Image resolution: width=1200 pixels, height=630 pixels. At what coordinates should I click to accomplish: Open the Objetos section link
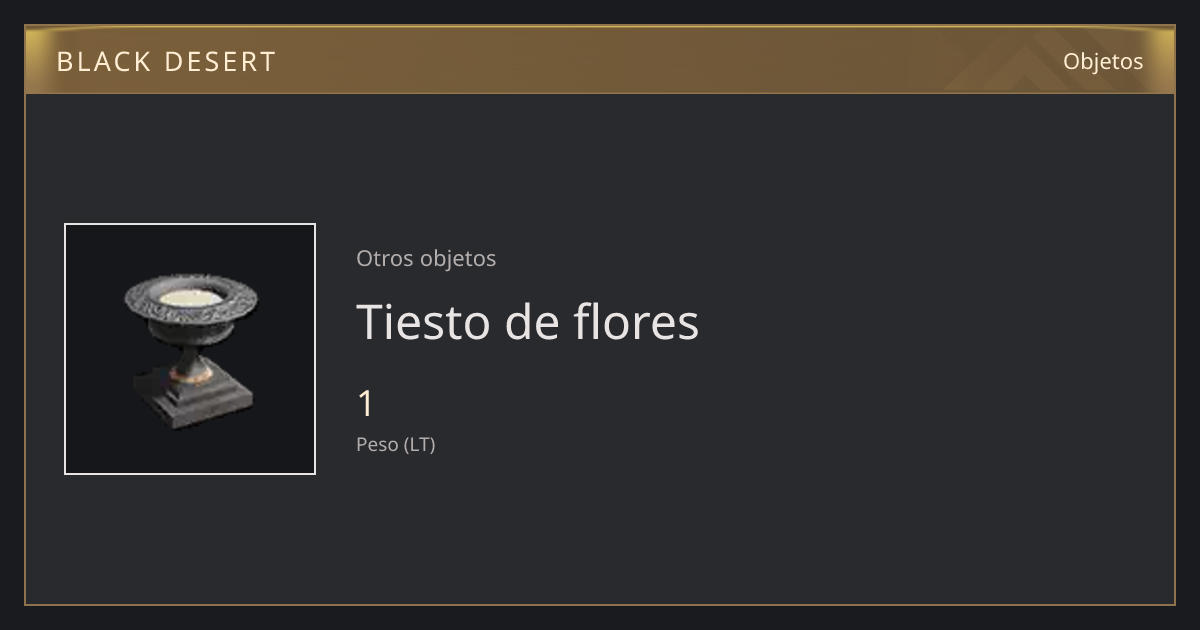pyautogui.click(x=1103, y=61)
